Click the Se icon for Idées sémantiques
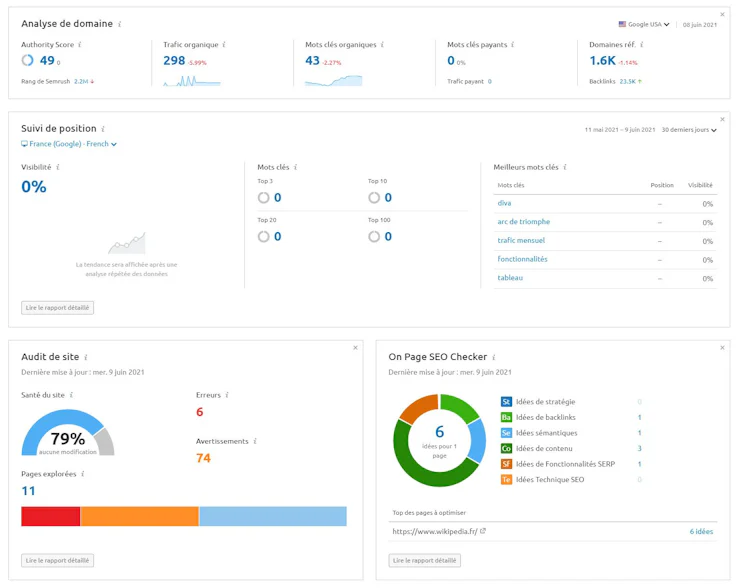This screenshot has height=588, width=736. [506, 433]
